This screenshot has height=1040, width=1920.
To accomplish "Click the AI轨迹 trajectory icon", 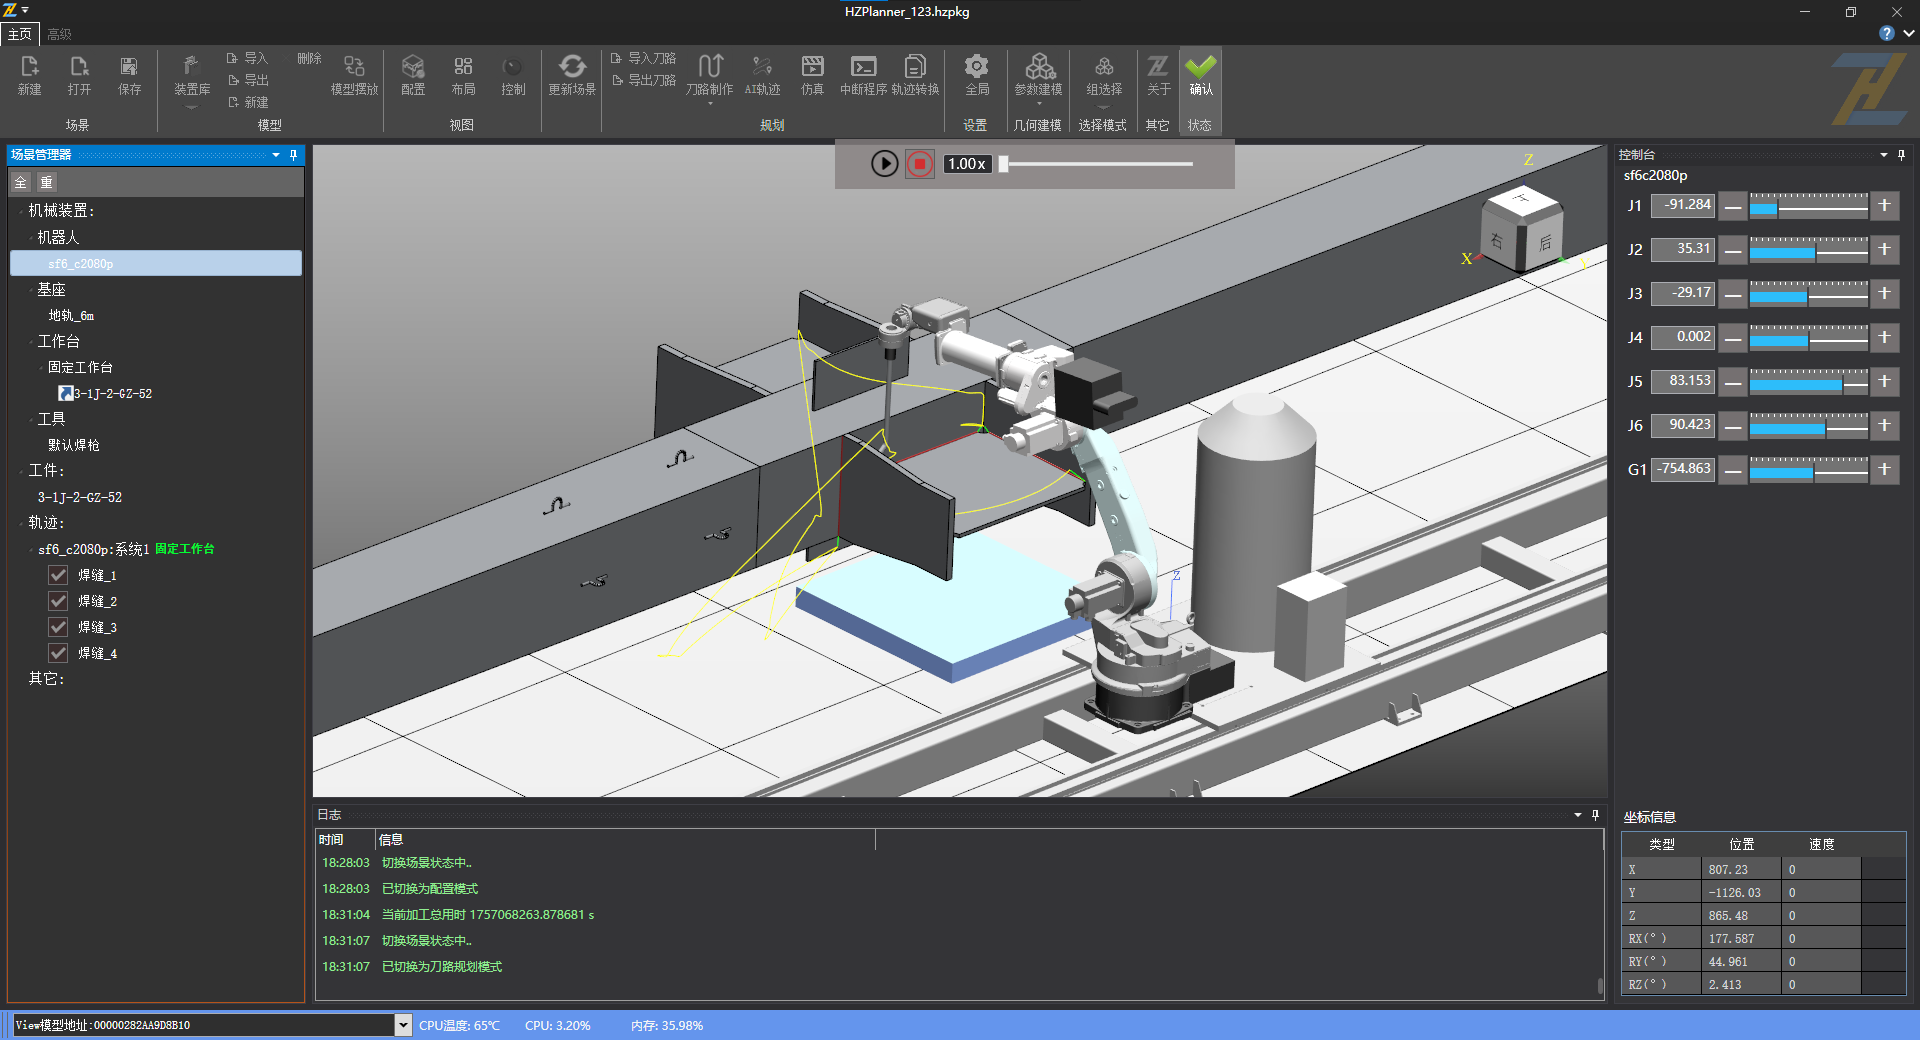I will pyautogui.click(x=762, y=75).
